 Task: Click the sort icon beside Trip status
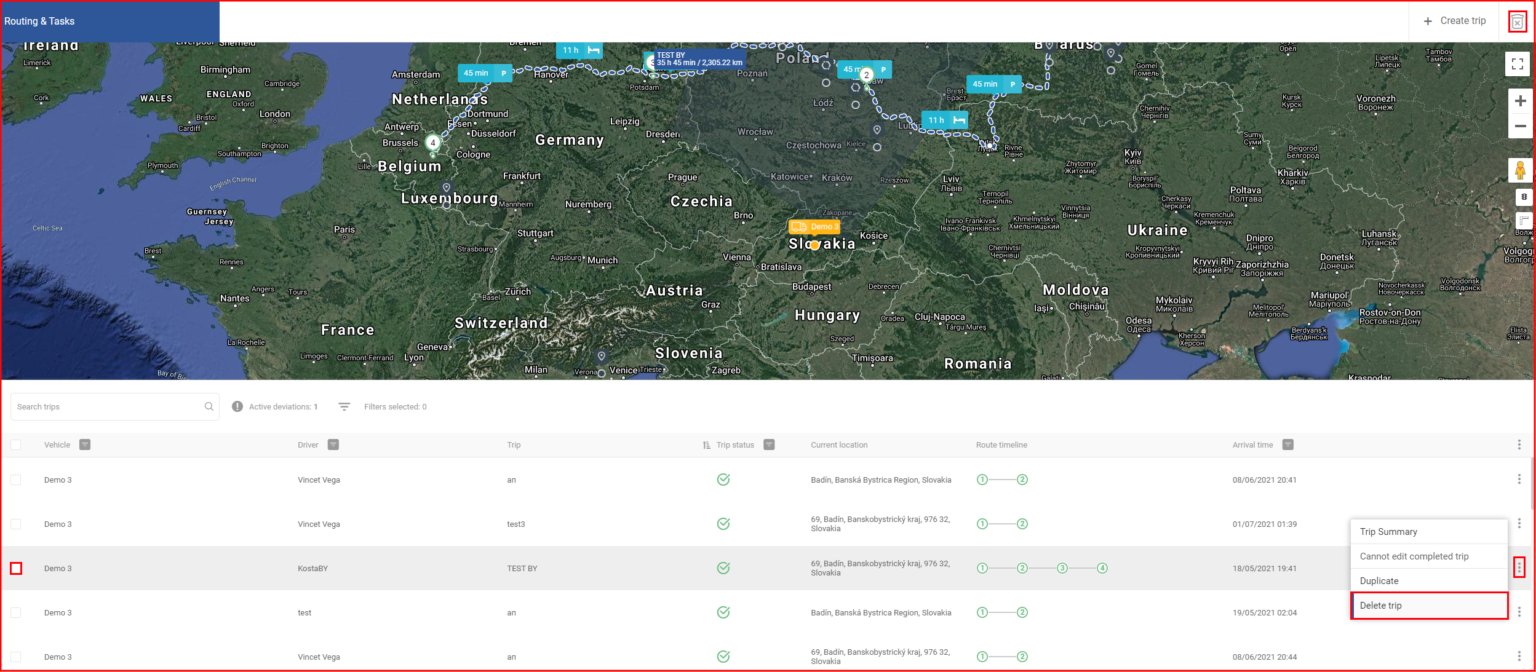click(708, 445)
